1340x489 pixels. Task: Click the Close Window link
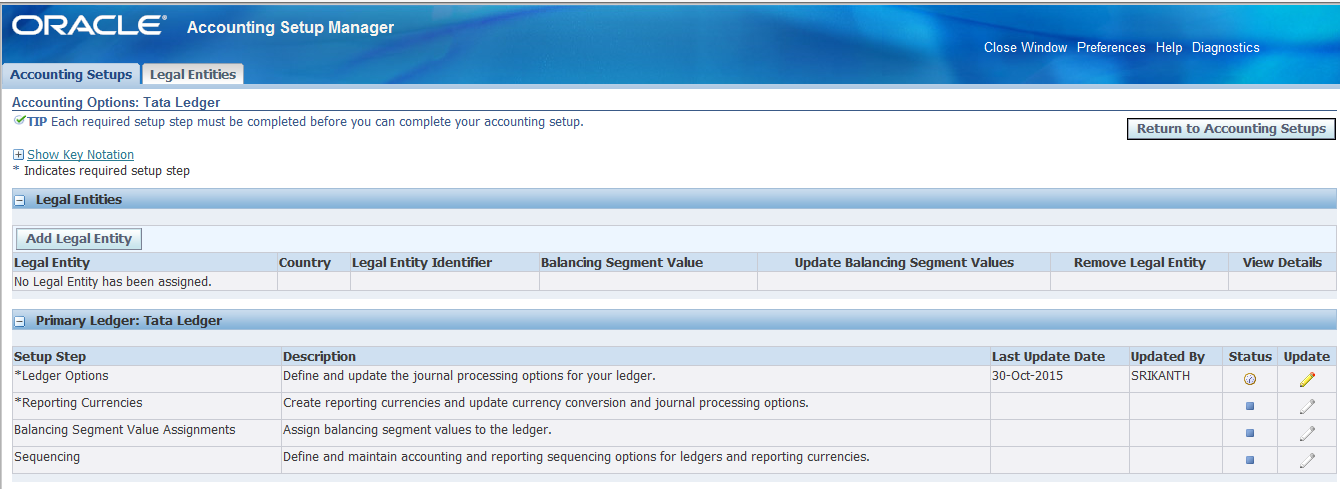[x=1025, y=47]
